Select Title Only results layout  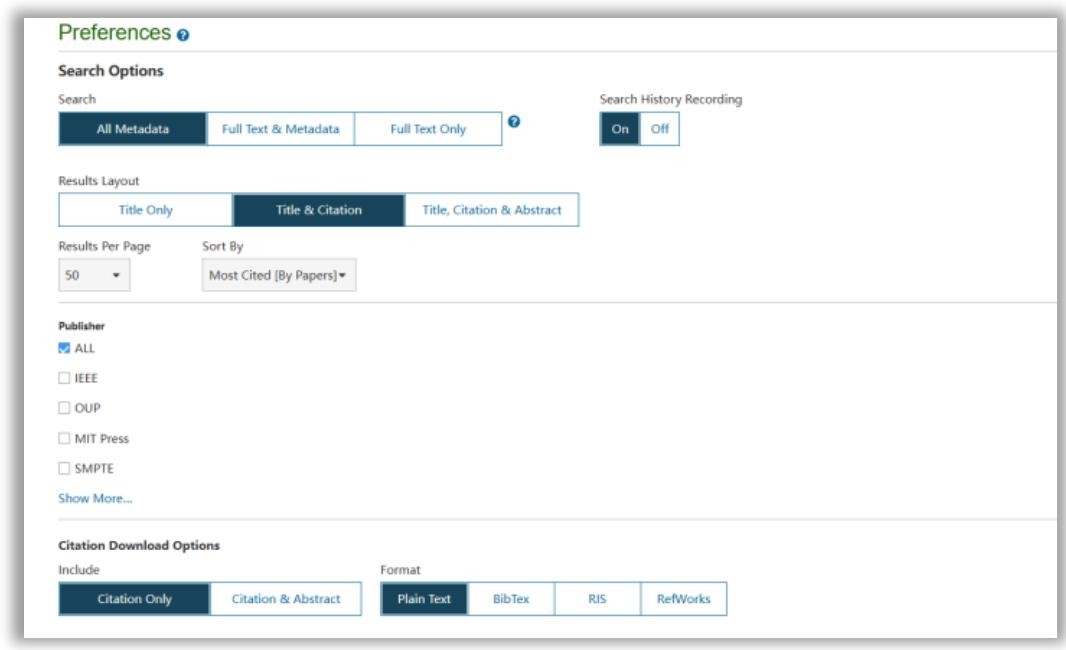[x=145, y=210]
